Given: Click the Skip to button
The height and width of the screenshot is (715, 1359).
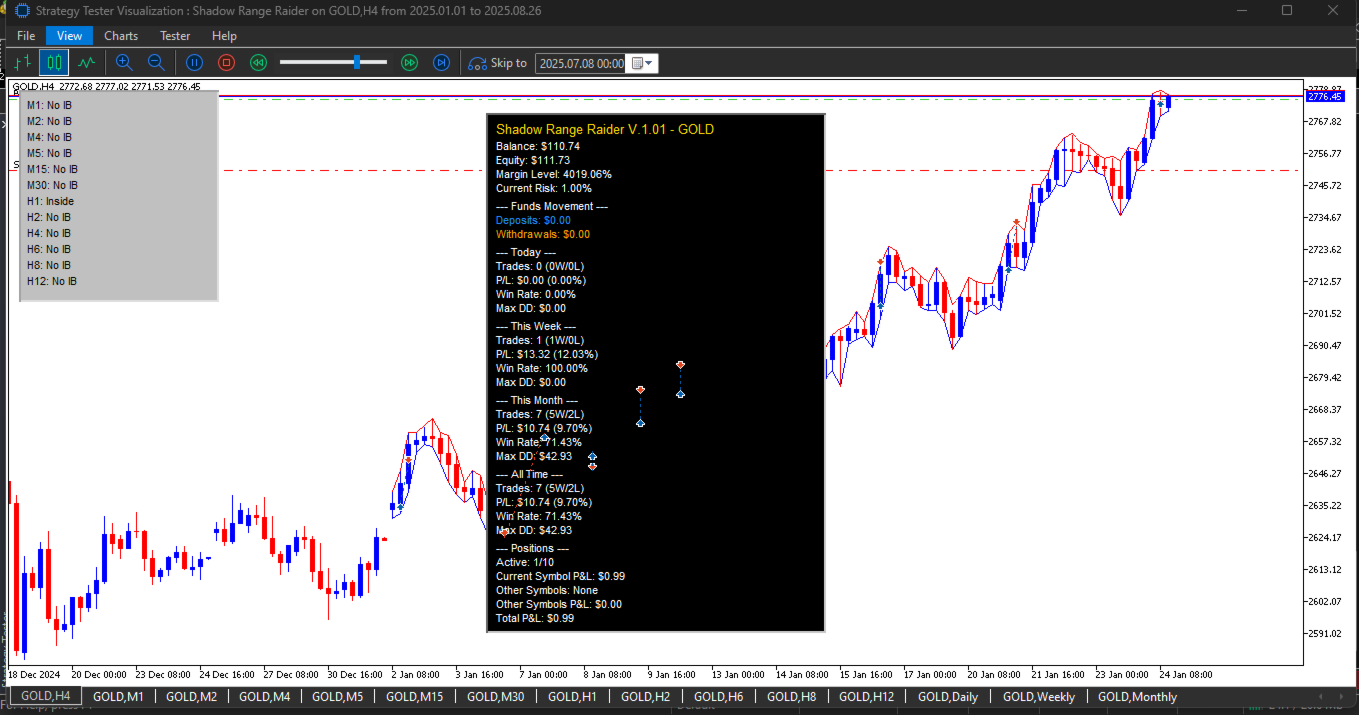Looking at the screenshot, I should point(497,63).
